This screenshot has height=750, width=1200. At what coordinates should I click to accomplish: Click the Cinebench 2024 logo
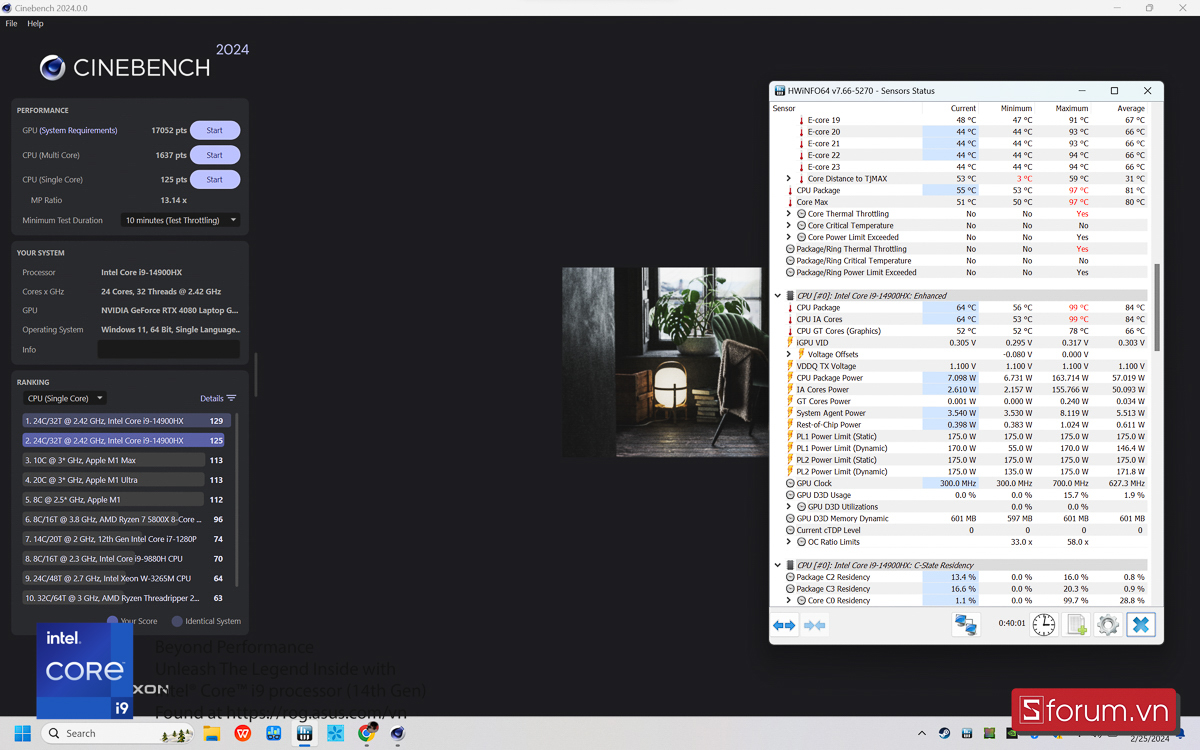144,63
